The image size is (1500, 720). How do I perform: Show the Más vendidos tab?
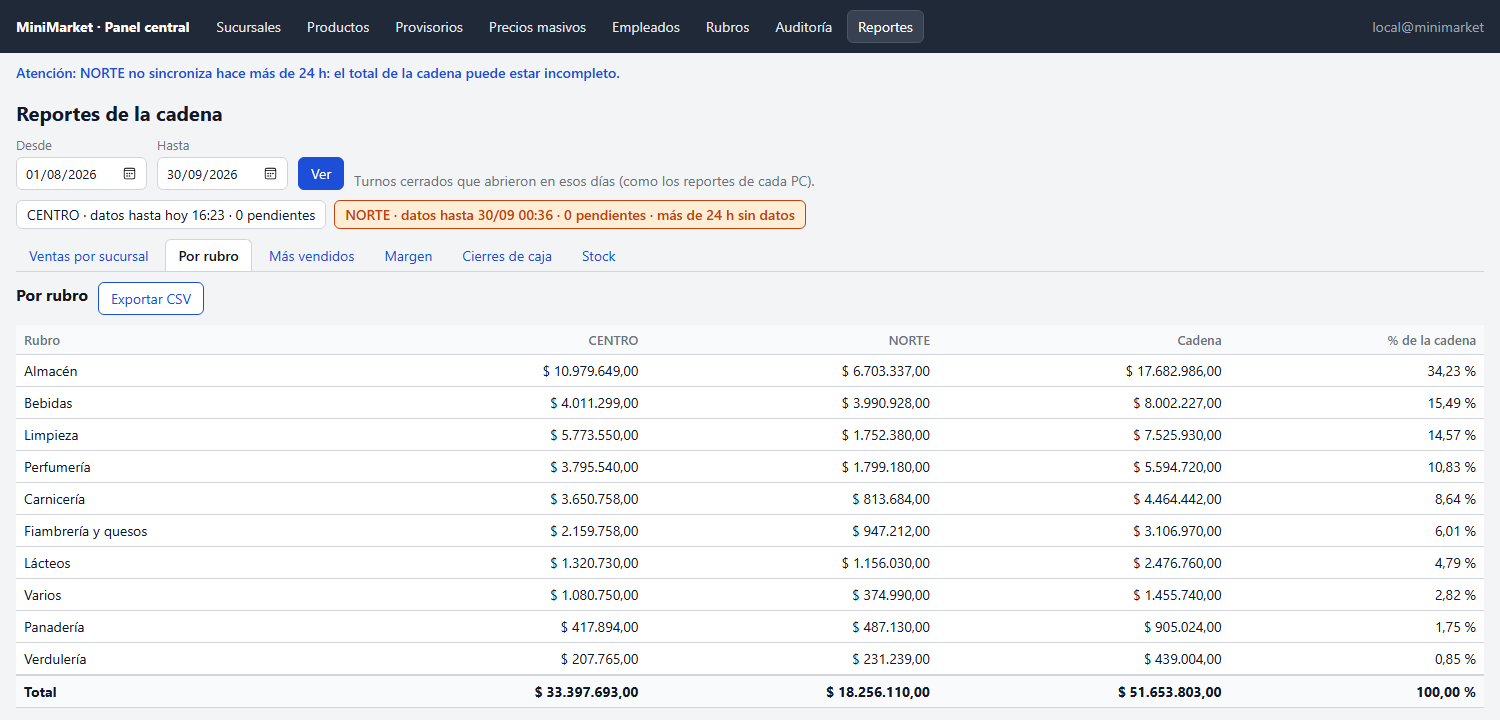[312, 256]
